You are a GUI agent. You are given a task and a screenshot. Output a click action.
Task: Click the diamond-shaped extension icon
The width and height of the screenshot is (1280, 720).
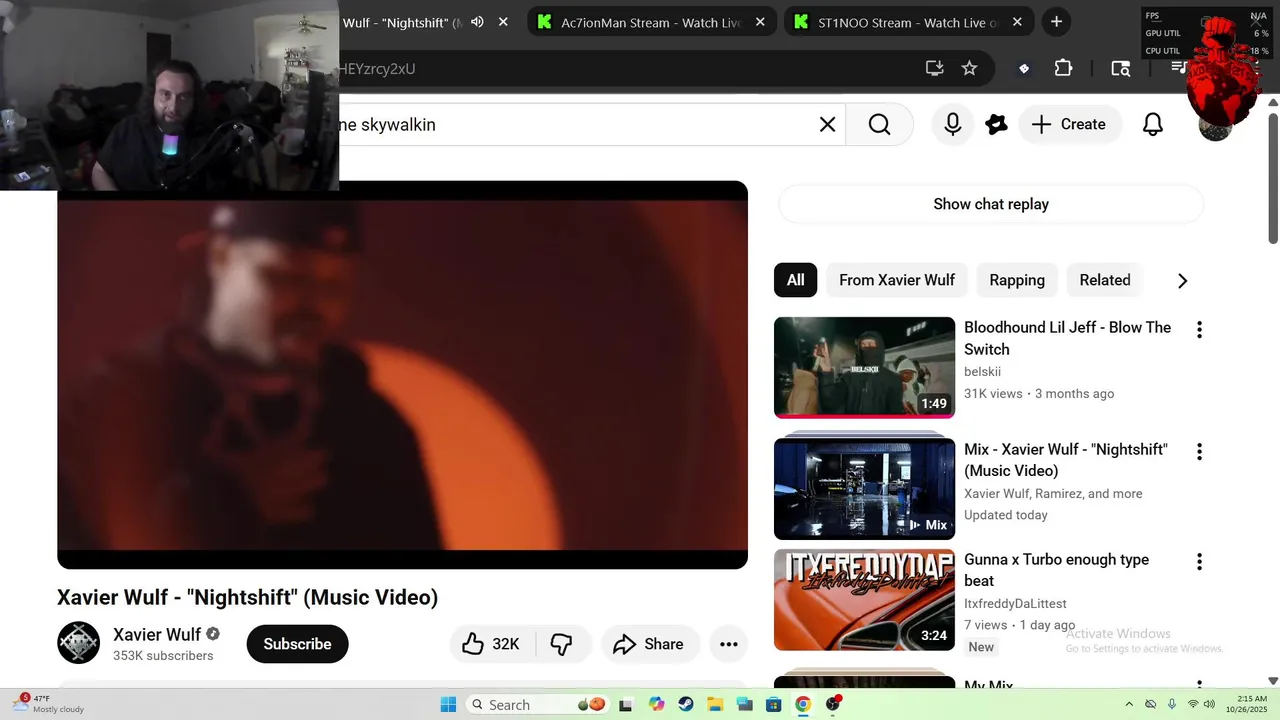pyautogui.click(x=1023, y=69)
